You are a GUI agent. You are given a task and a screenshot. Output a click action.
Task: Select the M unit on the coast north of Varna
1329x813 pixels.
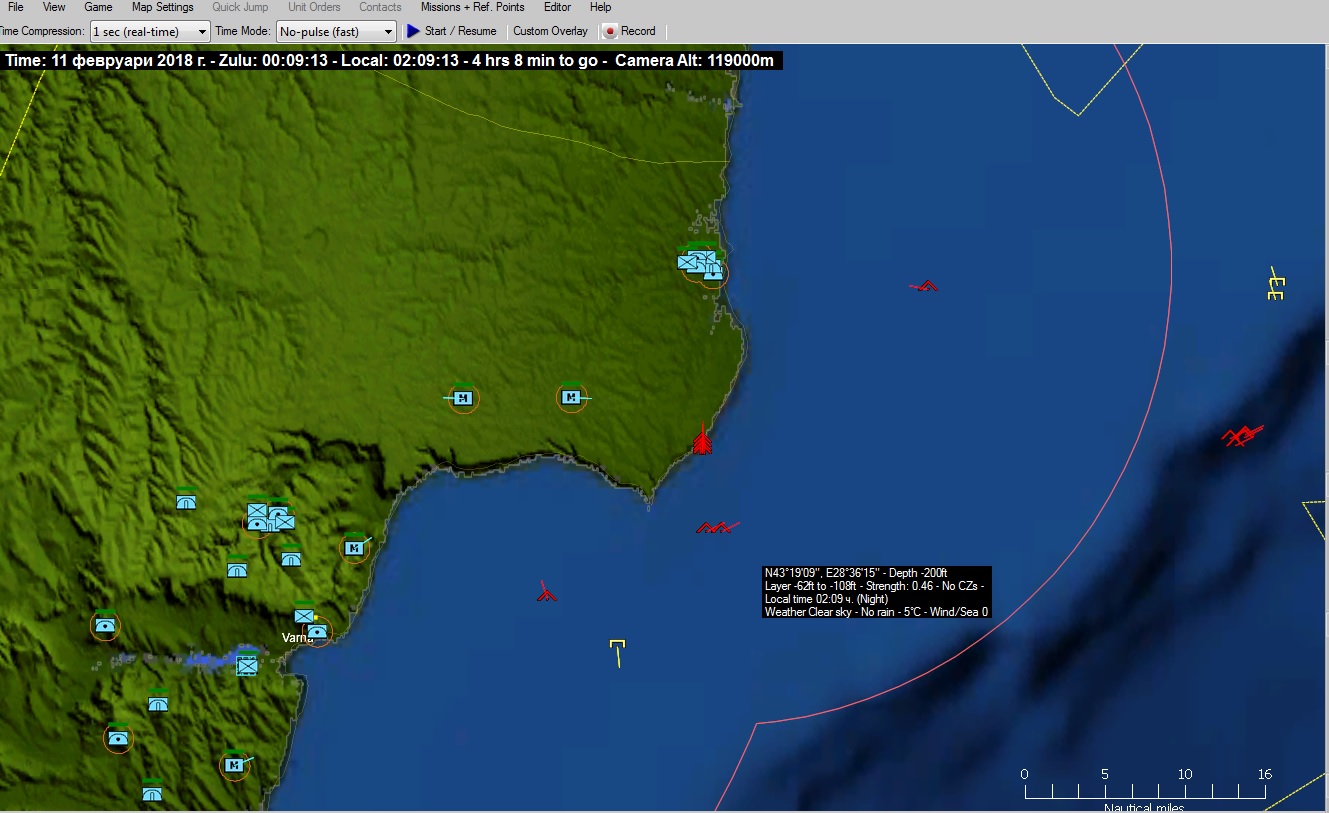(354, 547)
